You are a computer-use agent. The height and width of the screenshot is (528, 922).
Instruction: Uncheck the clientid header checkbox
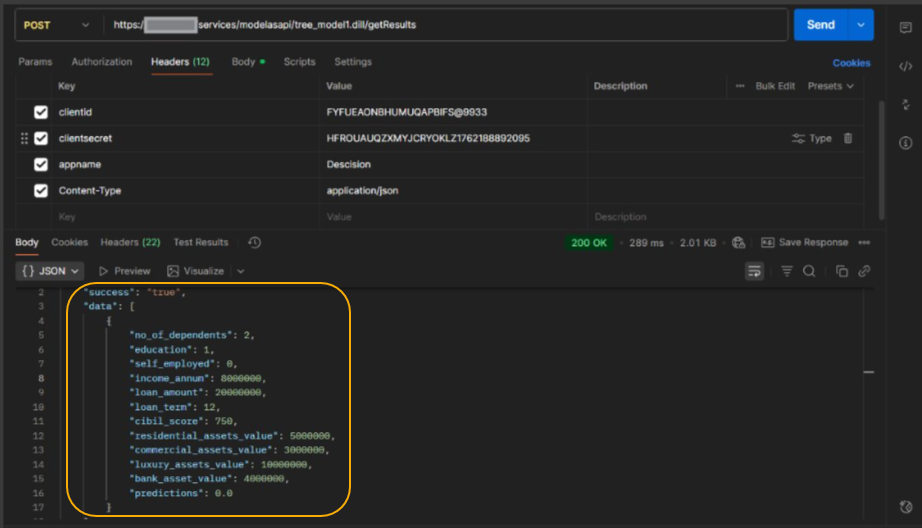click(x=41, y=113)
